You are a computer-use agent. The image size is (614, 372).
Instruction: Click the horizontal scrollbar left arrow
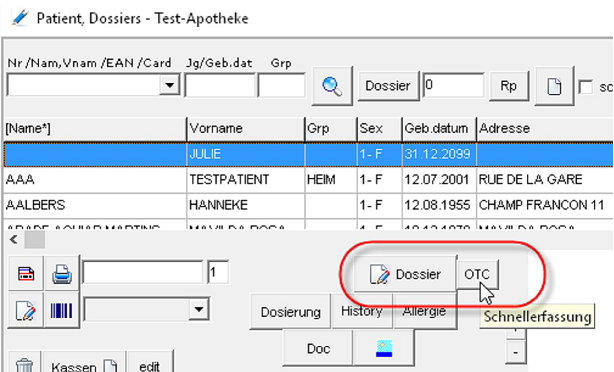click(14, 239)
